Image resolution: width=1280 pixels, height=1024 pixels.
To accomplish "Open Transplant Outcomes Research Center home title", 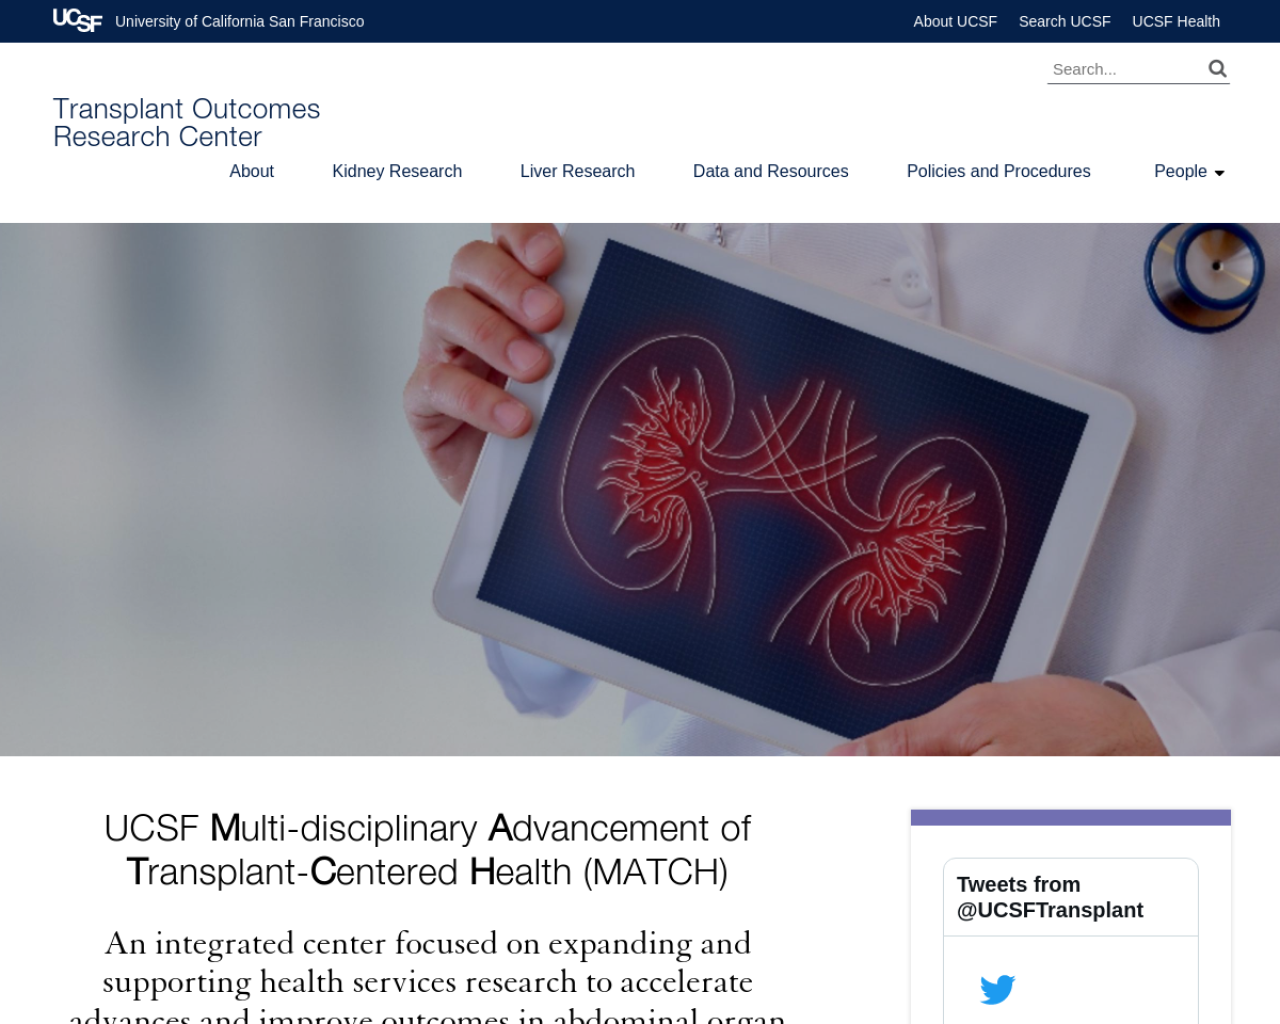I will pos(186,122).
